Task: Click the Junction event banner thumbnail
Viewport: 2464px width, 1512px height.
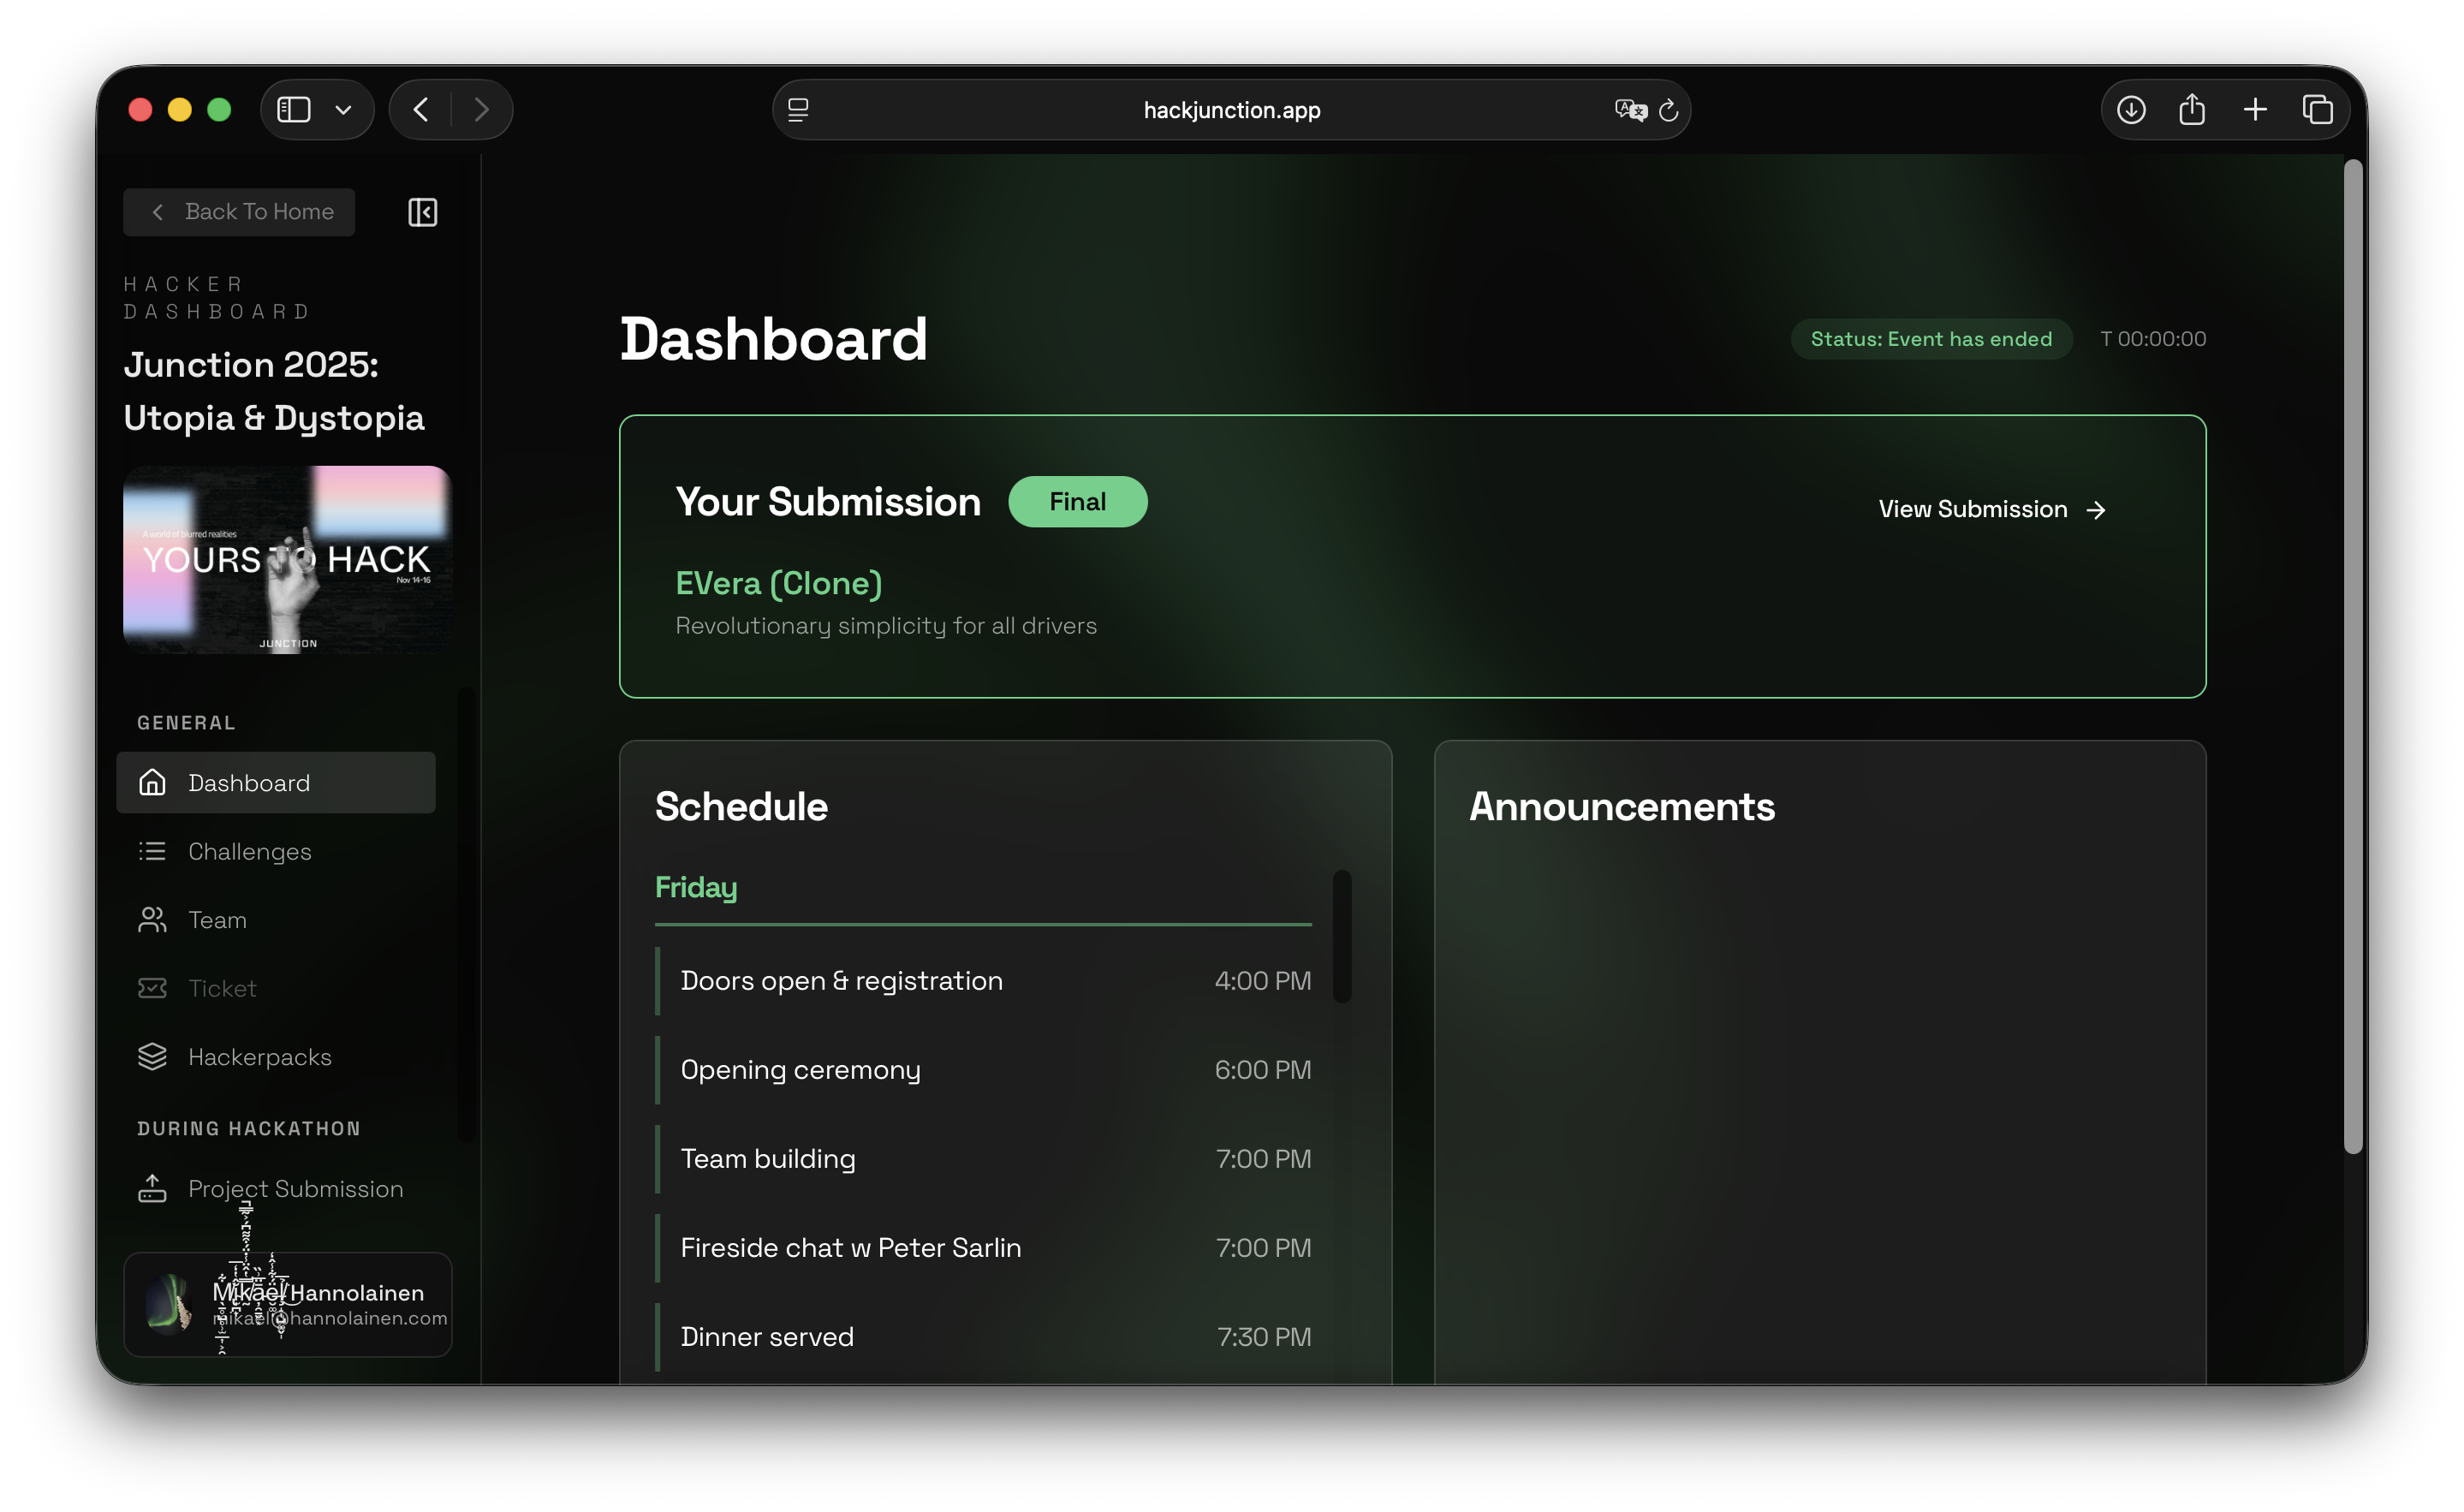Action: [287, 560]
